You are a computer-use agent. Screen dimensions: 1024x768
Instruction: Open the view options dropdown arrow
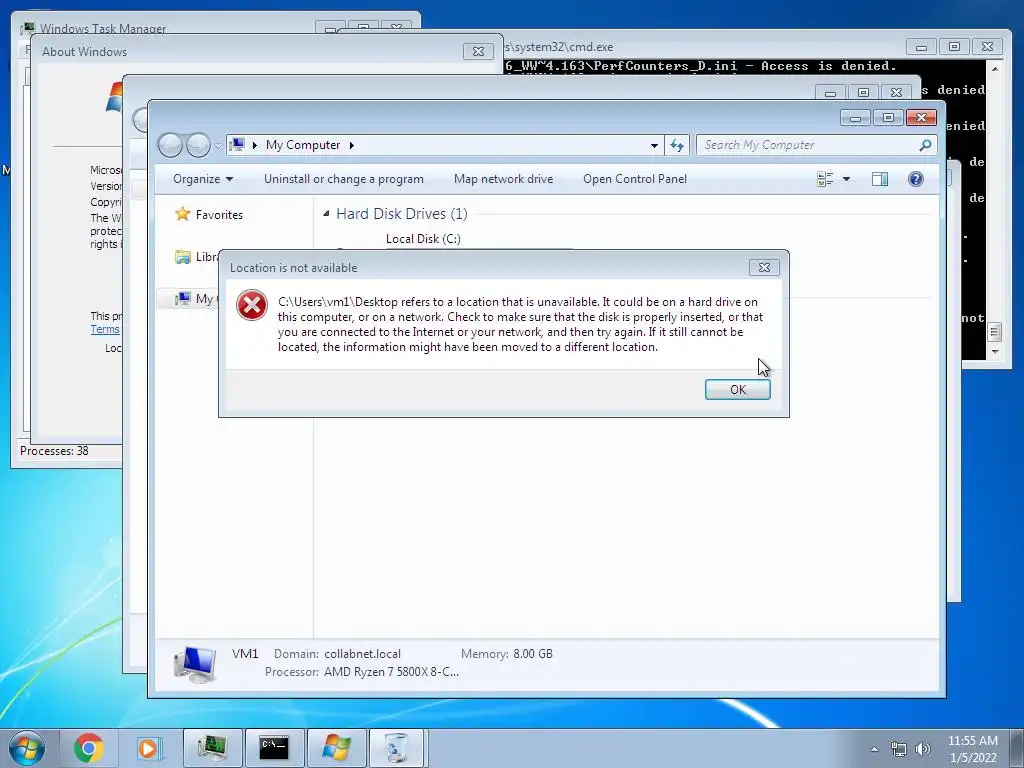point(846,179)
